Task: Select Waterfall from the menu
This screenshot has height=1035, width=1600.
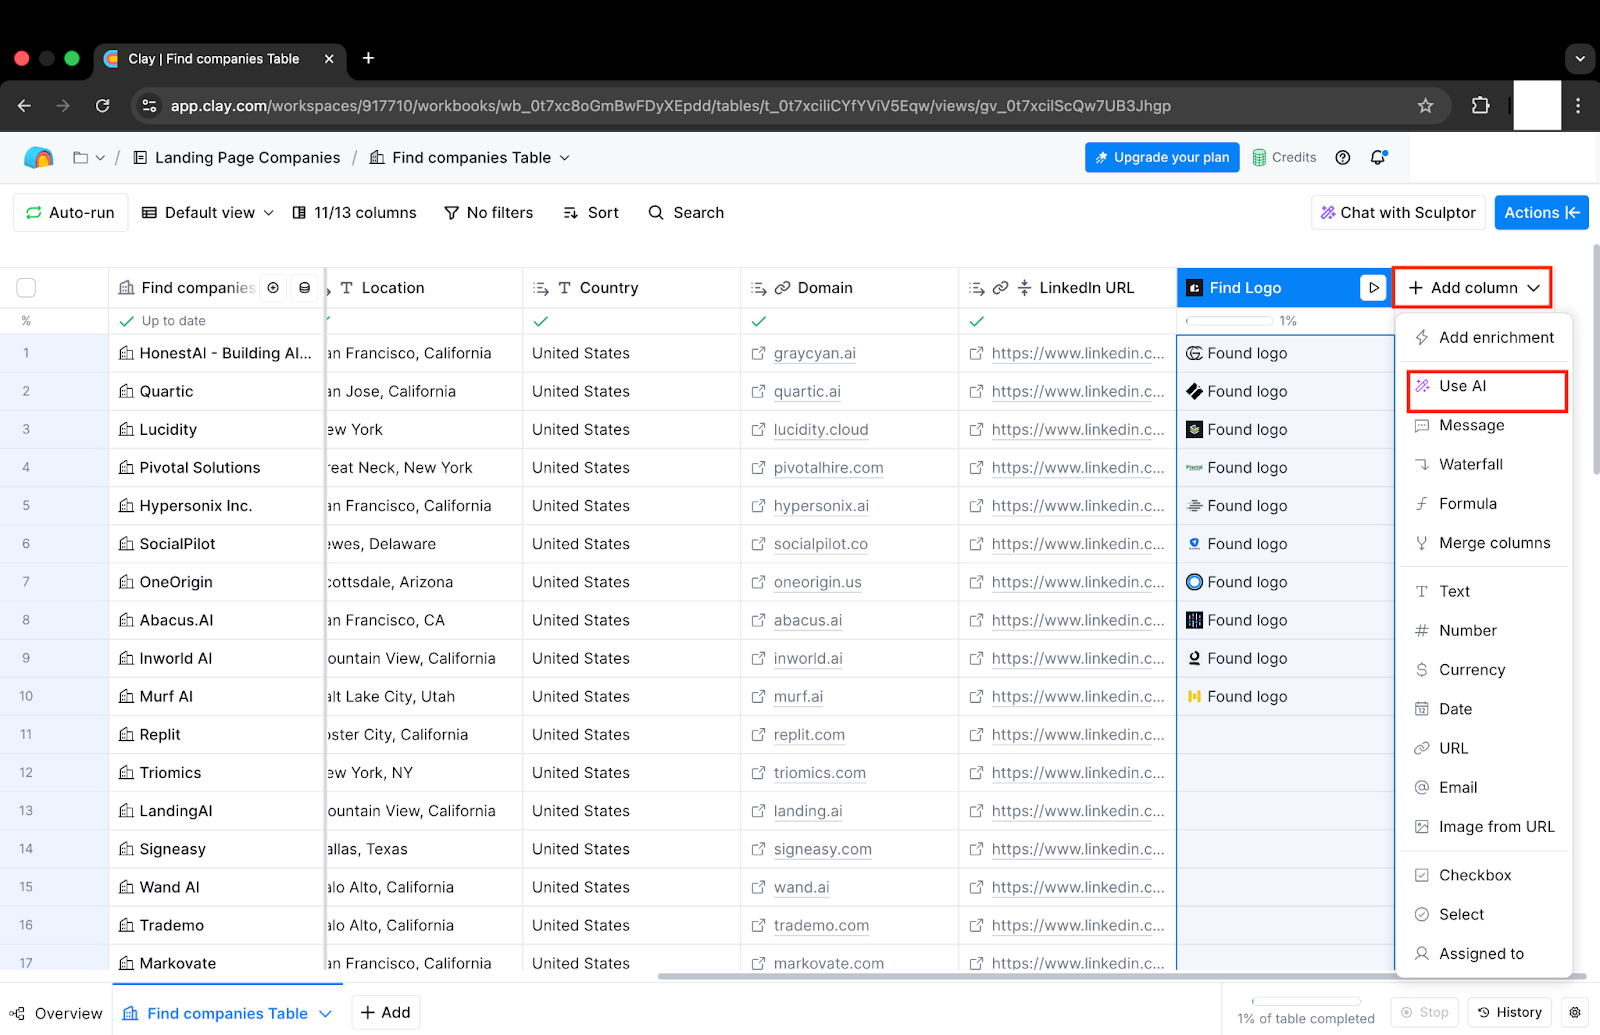Action: point(1484,464)
